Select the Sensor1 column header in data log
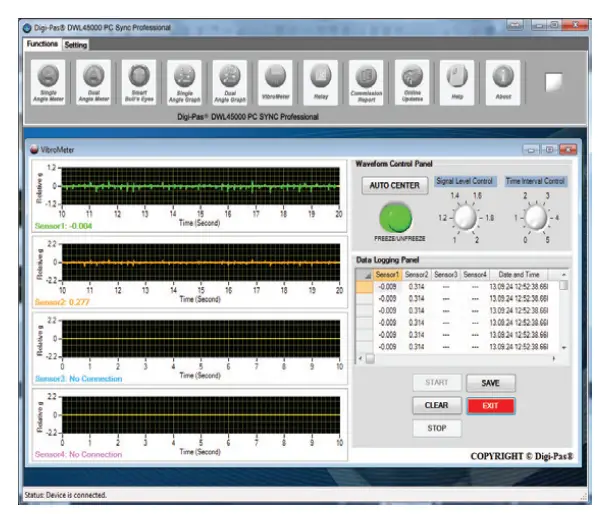Viewport: 614px width, 514px height. pyautogui.click(x=386, y=274)
